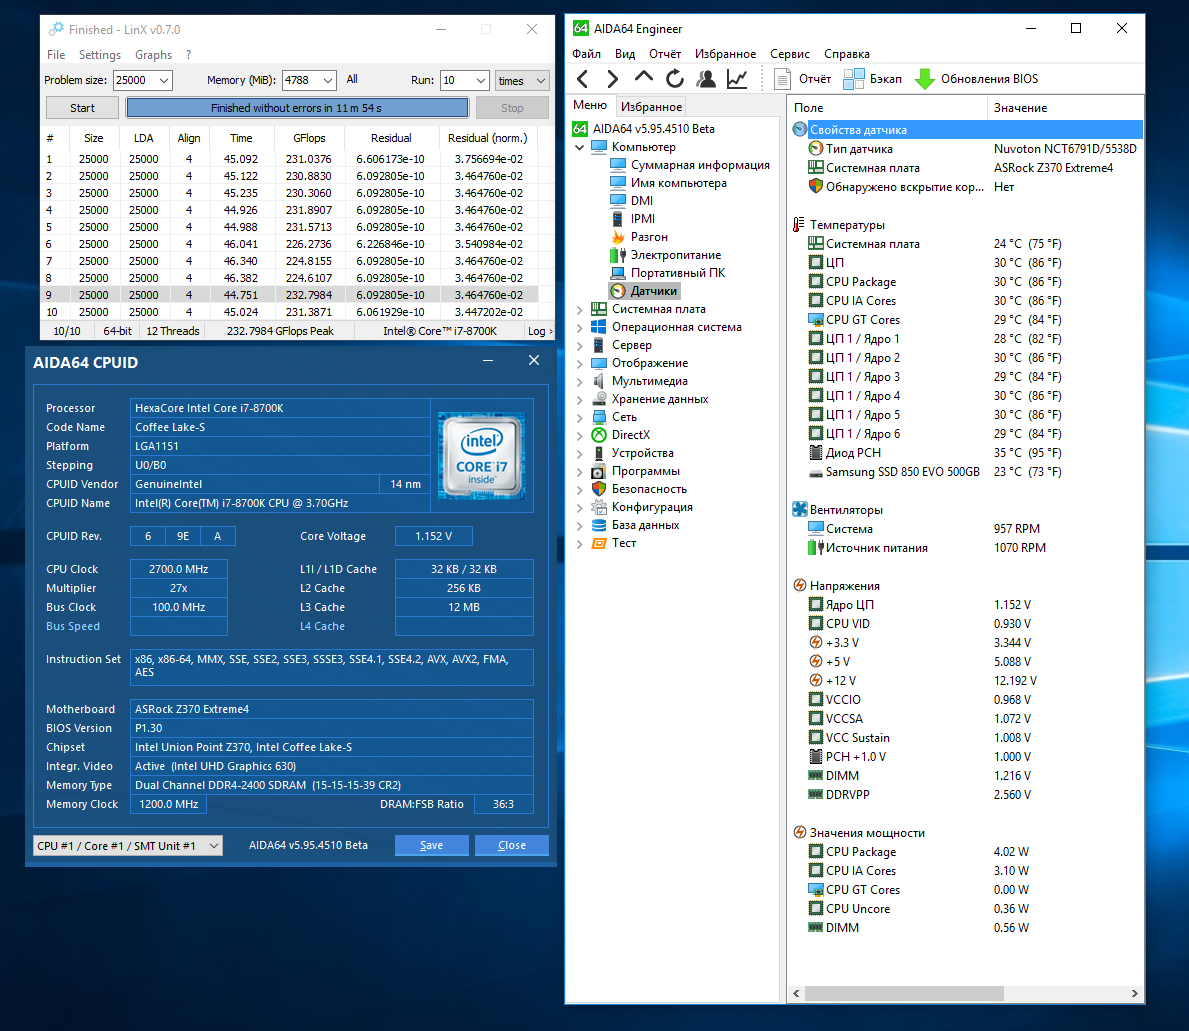Expand the Системная плата tree node
Image resolution: width=1189 pixels, height=1031 pixels.
579,309
